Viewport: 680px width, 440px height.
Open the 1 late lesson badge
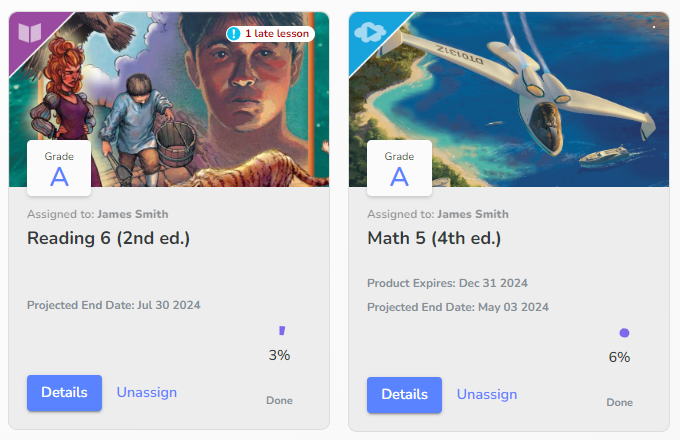pyautogui.click(x=270, y=33)
